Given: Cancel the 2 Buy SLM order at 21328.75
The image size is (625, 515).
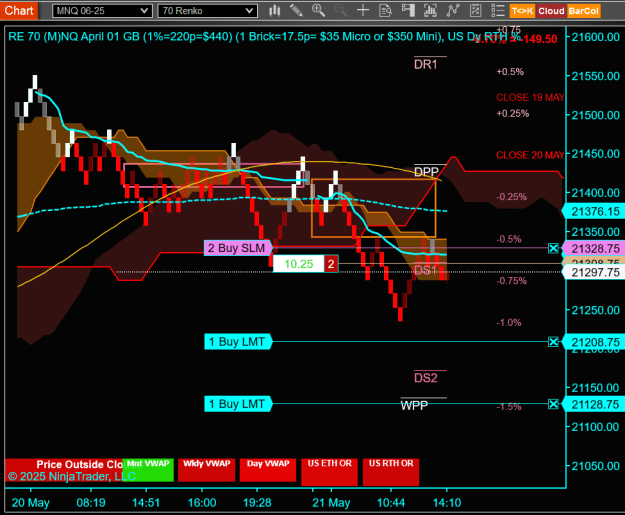Looking at the screenshot, I should tap(553, 248).
